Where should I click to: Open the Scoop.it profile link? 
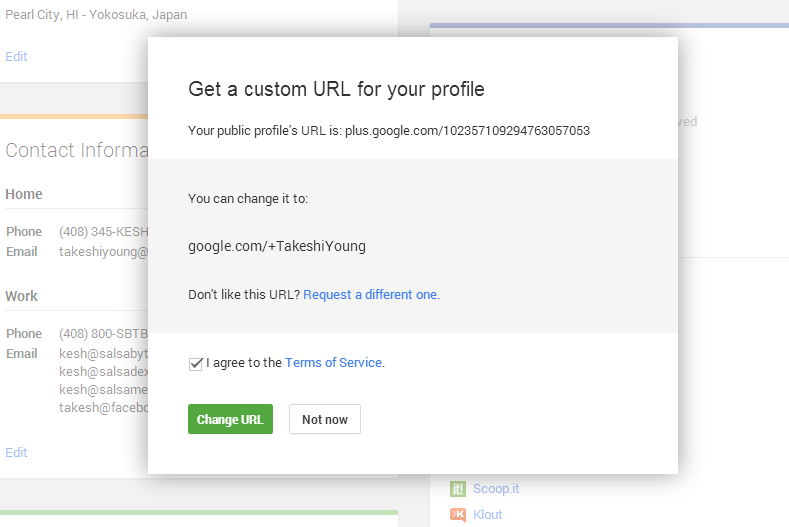[496, 488]
